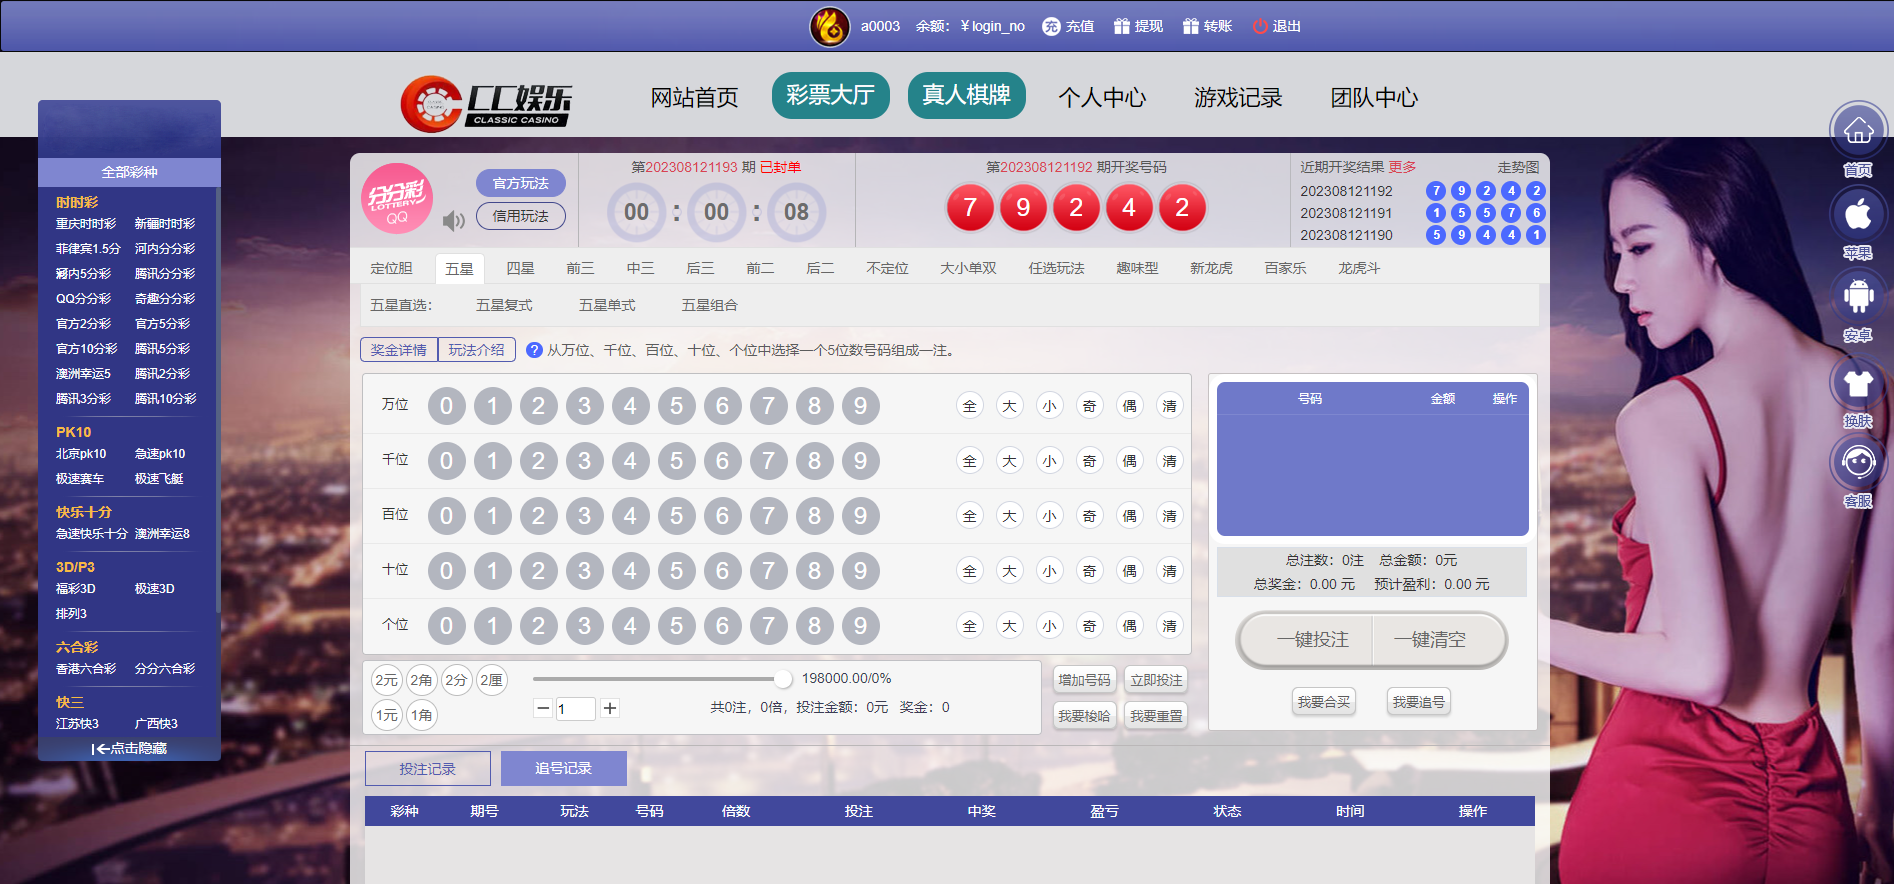The width and height of the screenshot is (1894, 884).
Task: Click the rebate slider handle
Action: [x=782, y=679]
